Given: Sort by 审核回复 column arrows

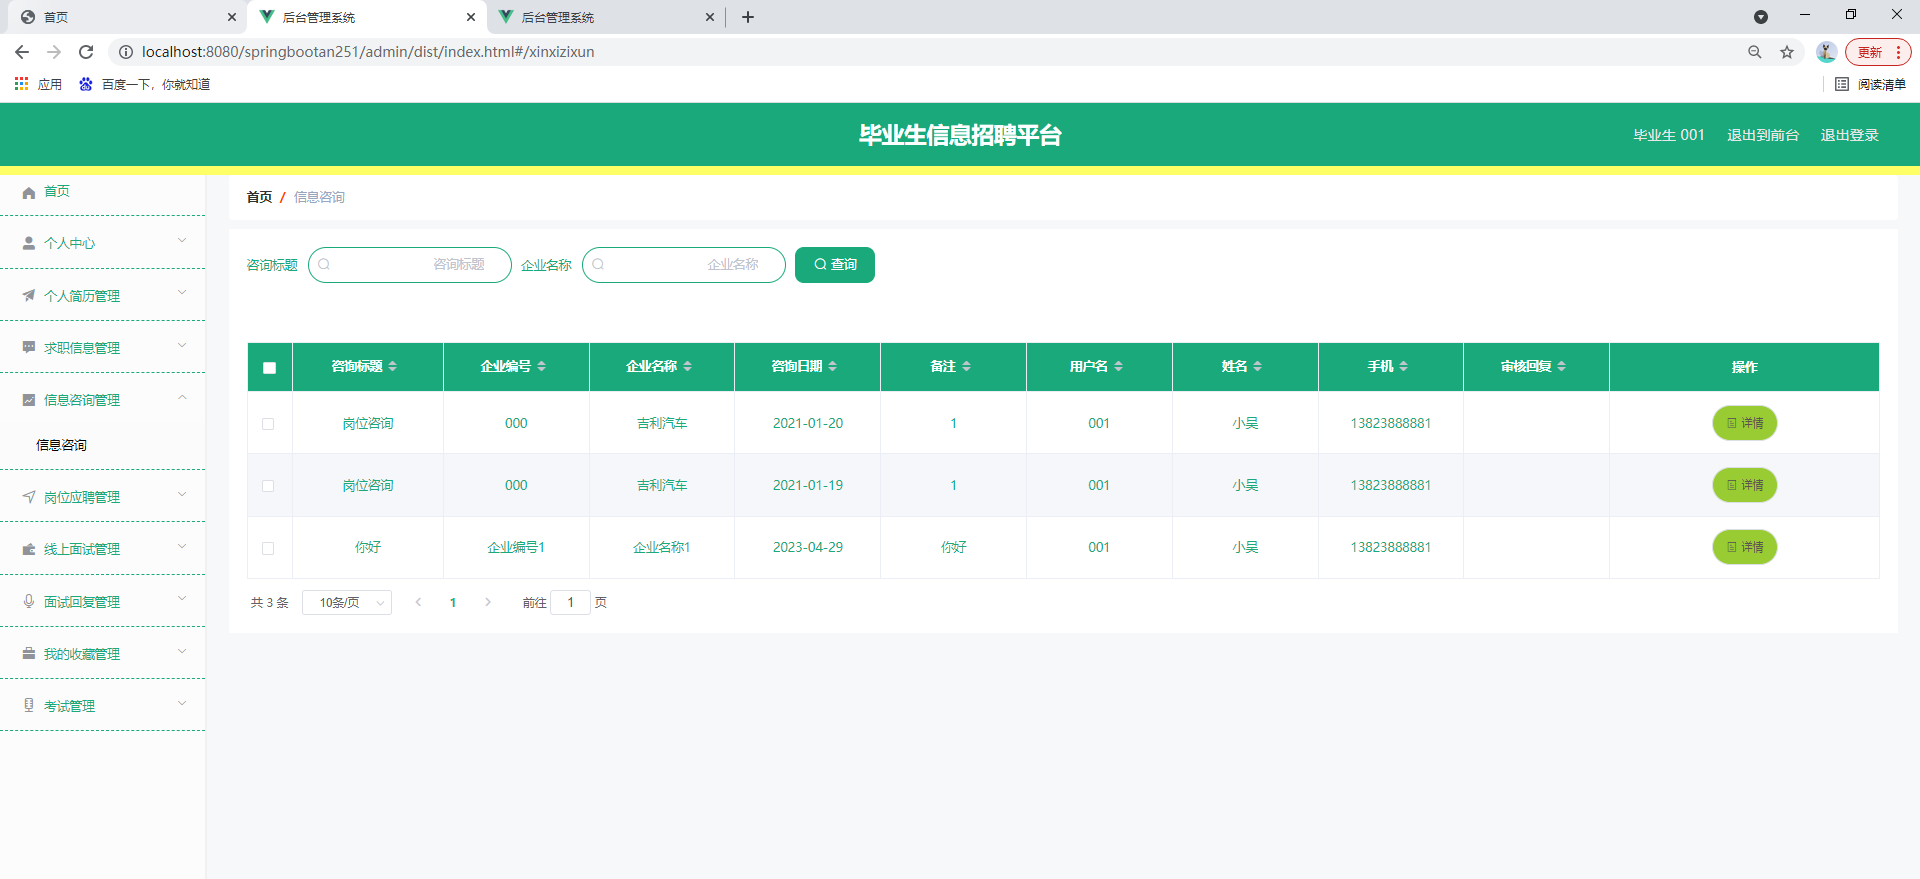Looking at the screenshot, I should 1561,367.
